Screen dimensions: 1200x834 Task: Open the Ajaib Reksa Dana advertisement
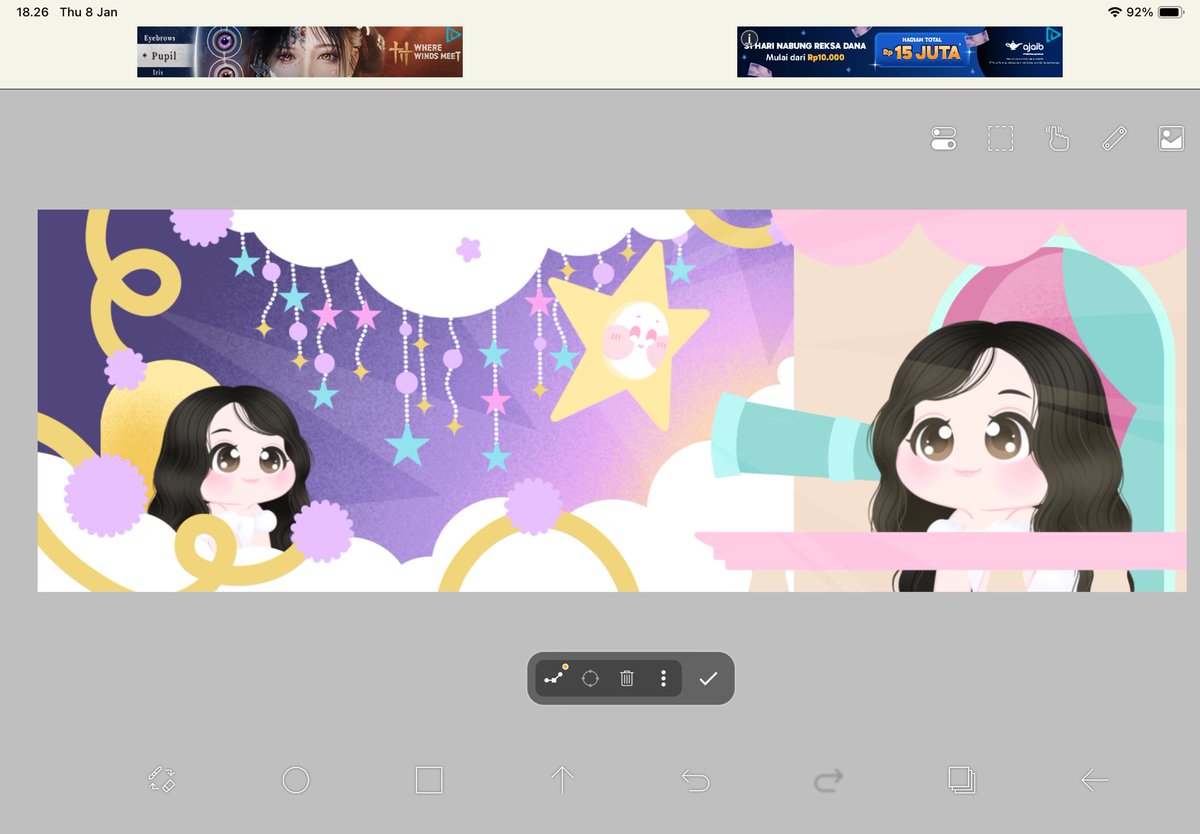898,51
